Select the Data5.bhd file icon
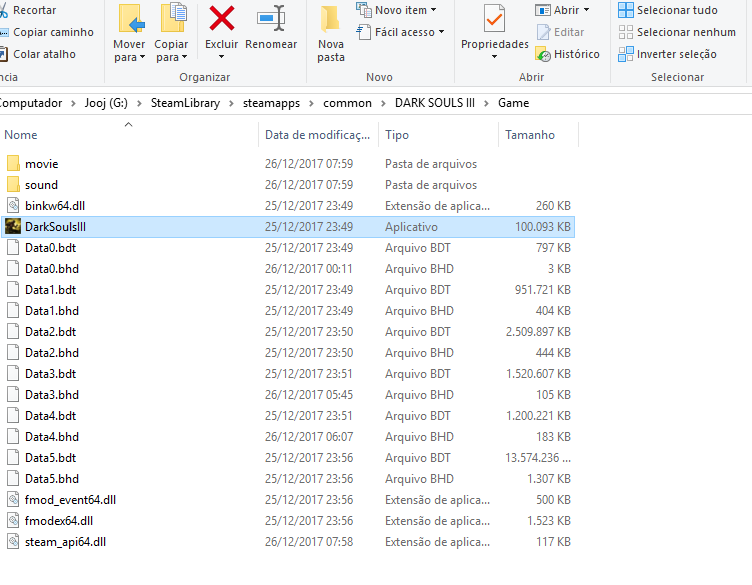 (13, 479)
